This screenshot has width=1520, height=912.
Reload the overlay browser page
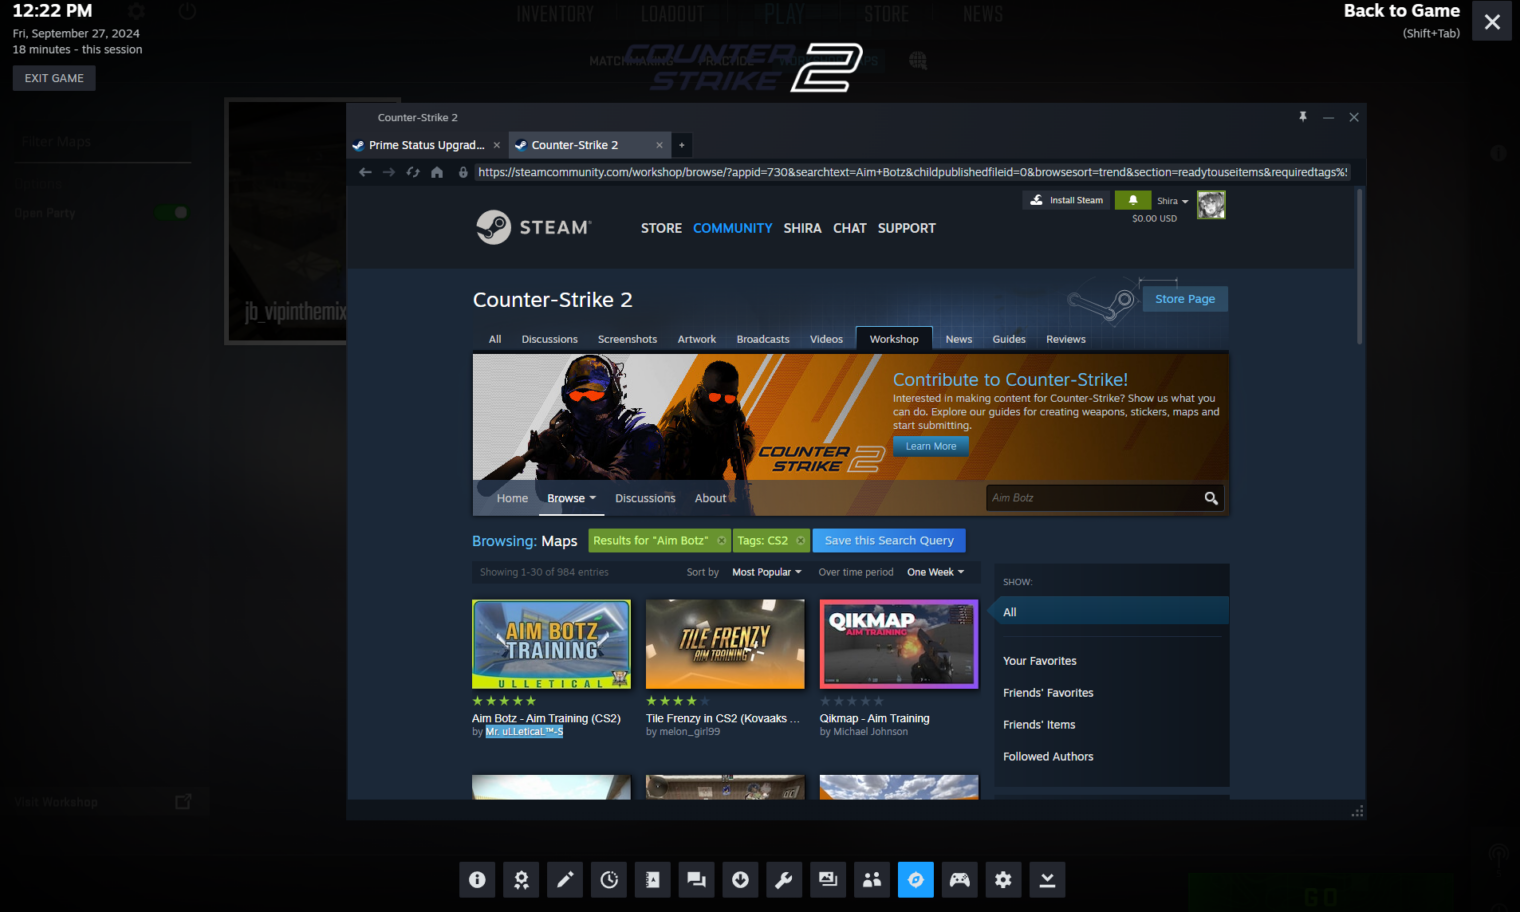point(413,172)
